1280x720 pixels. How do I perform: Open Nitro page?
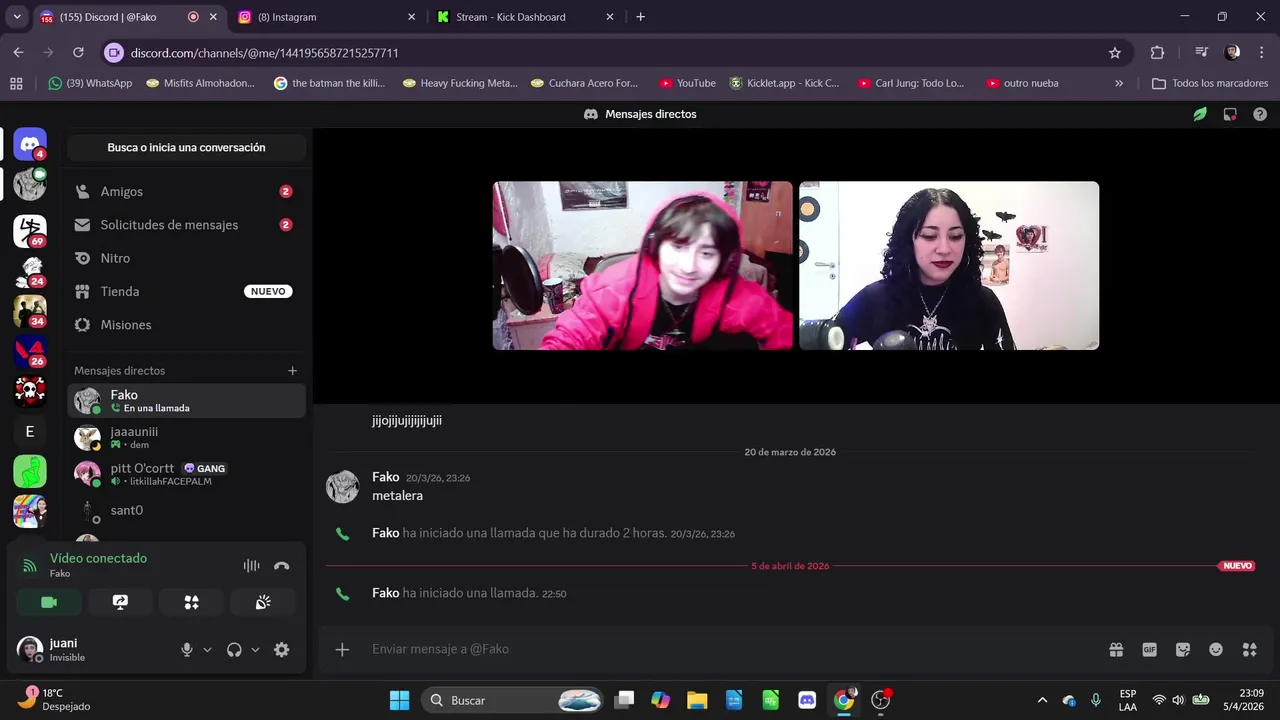point(186,258)
